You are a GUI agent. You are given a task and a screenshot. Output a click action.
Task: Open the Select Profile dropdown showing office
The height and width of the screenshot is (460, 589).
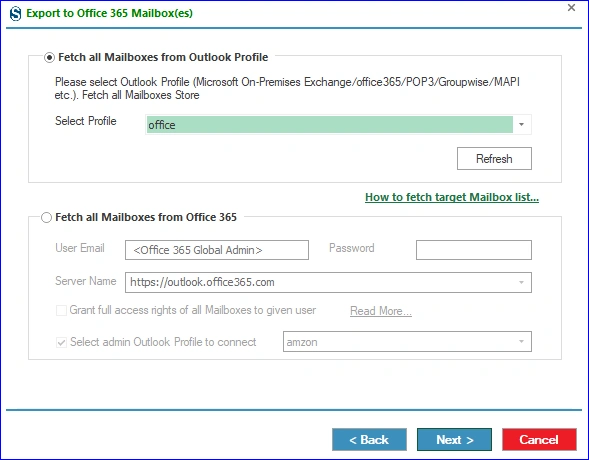coord(338,125)
